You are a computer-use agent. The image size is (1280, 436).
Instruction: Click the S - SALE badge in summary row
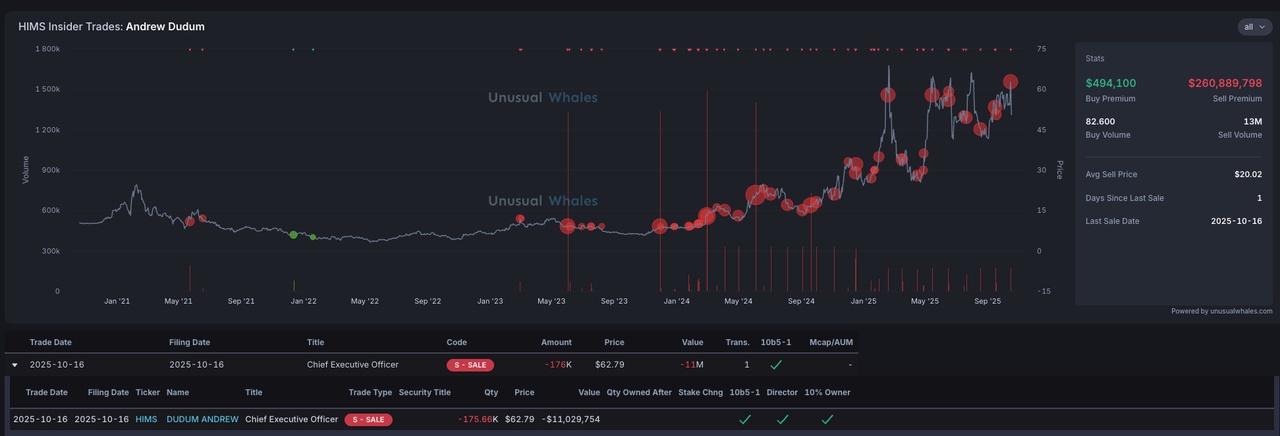(x=470, y=365)
